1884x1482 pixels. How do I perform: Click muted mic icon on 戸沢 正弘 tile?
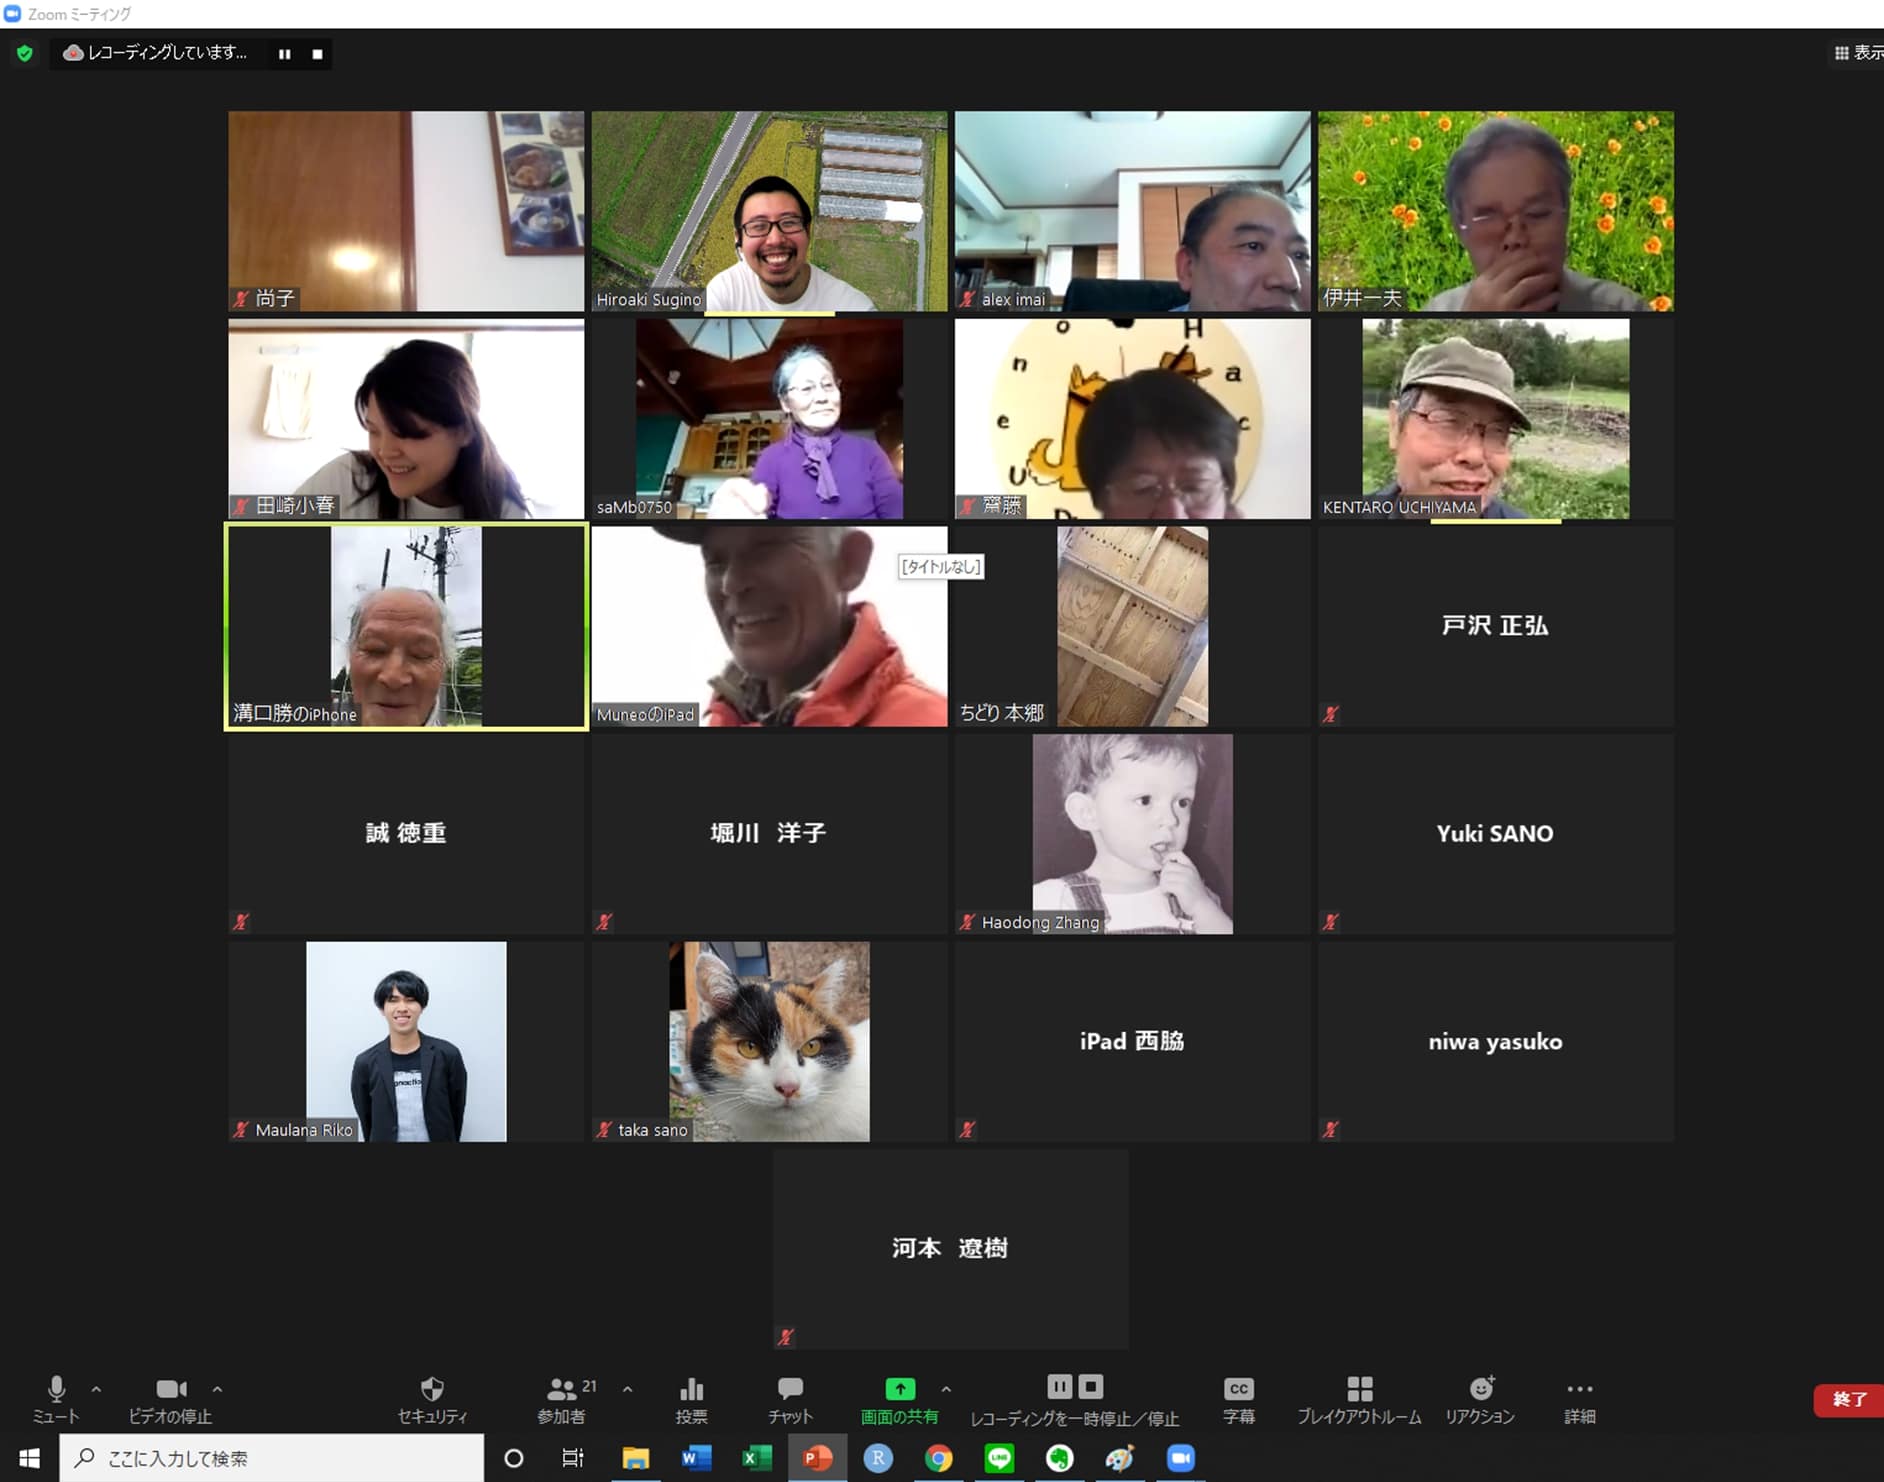(1331, 714)
